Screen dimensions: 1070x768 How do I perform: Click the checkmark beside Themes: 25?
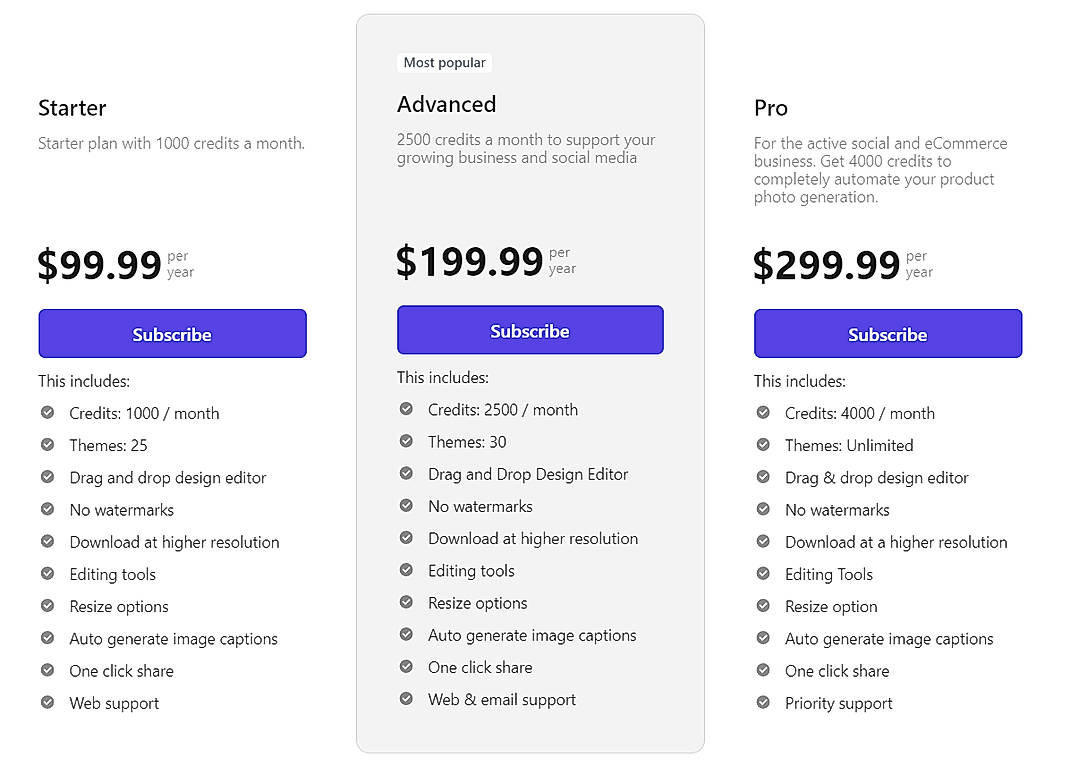click(48, 445)
